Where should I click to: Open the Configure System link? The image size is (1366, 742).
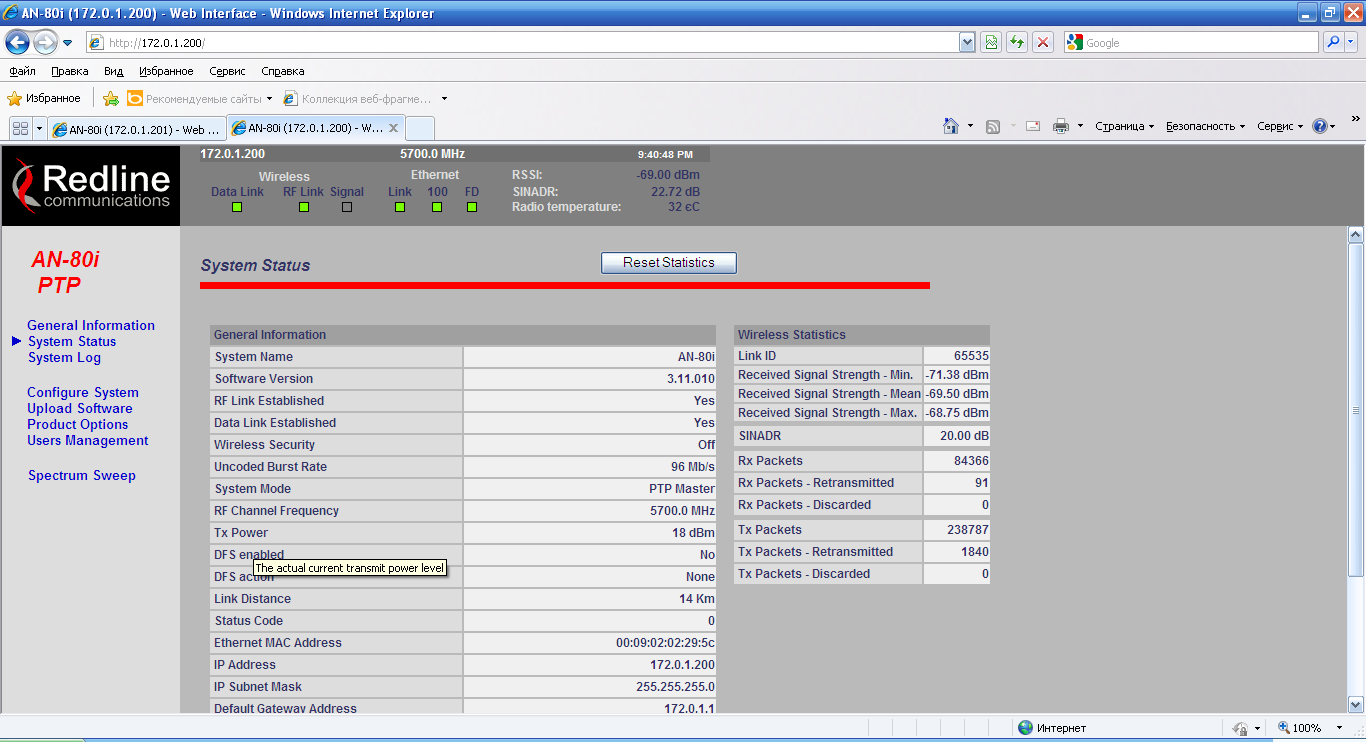coord(83,393)
